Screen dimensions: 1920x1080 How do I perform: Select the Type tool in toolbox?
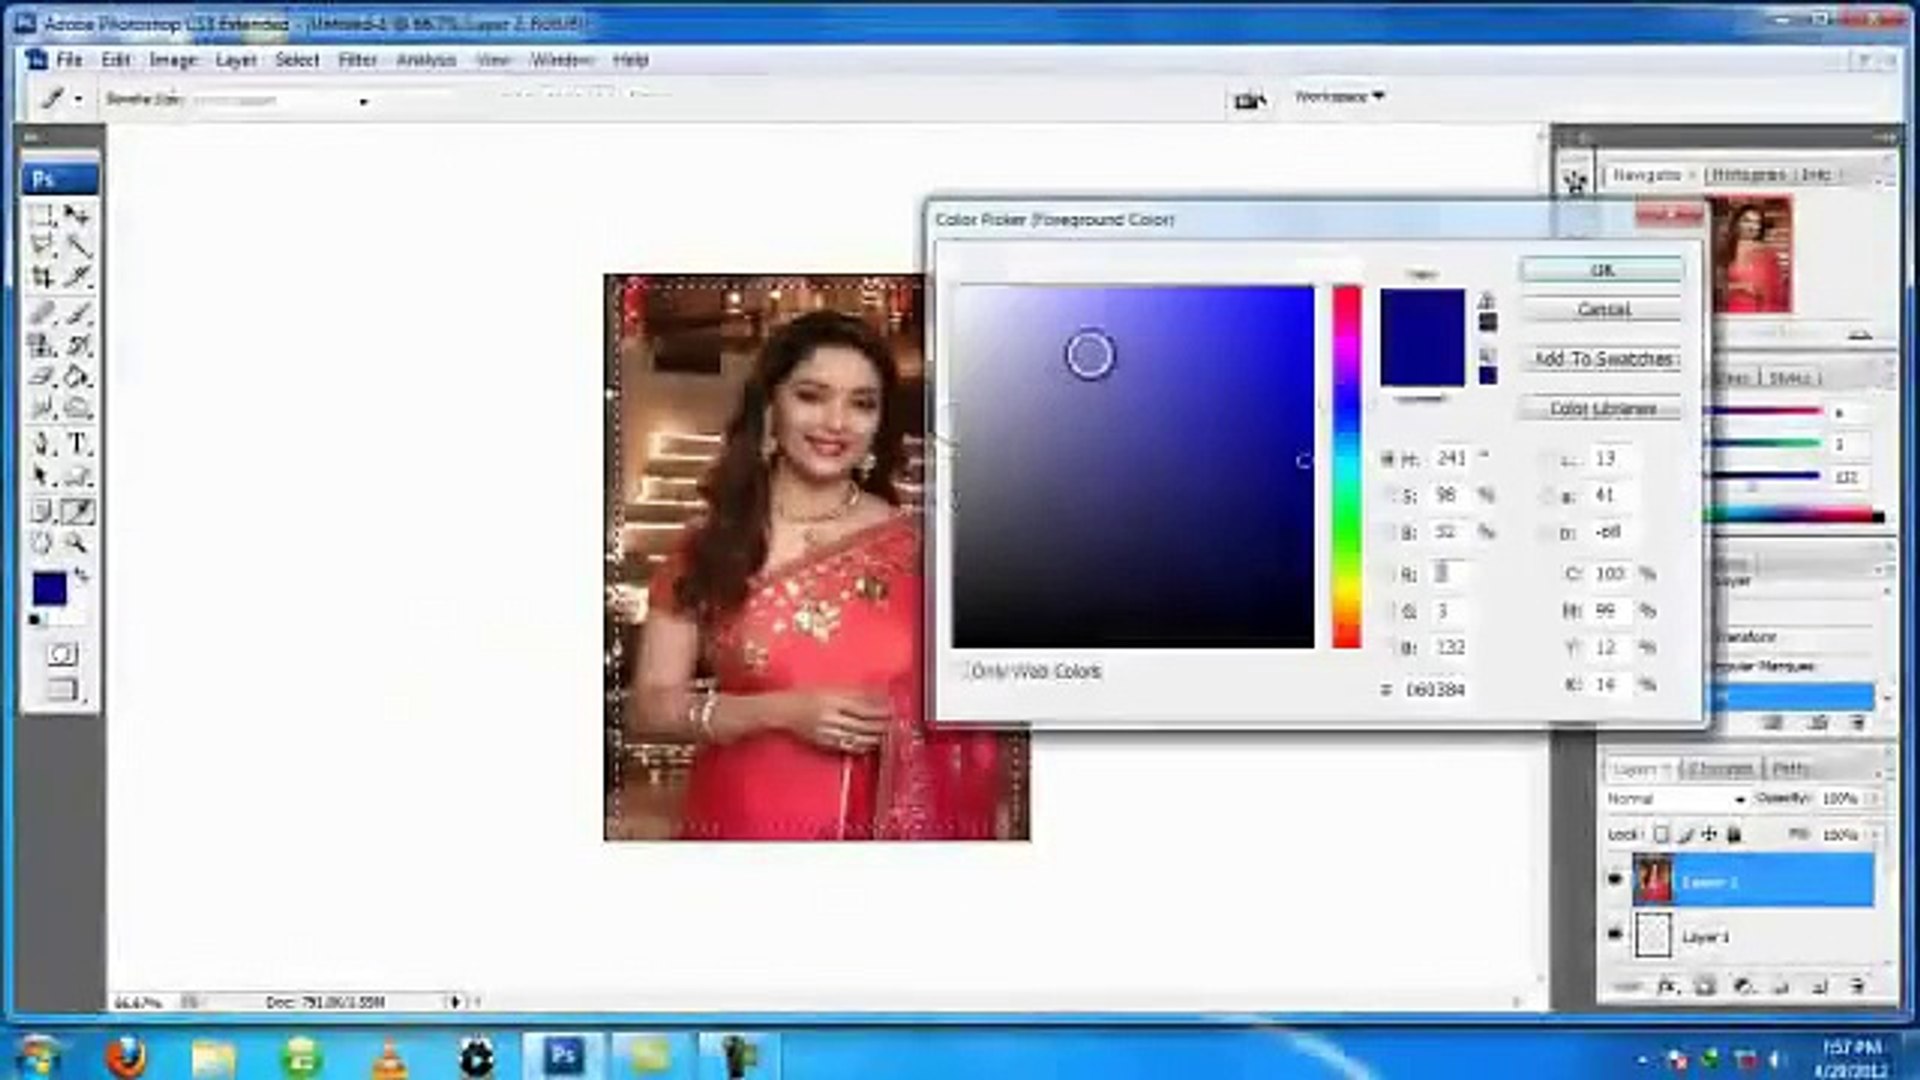(78, 443)
